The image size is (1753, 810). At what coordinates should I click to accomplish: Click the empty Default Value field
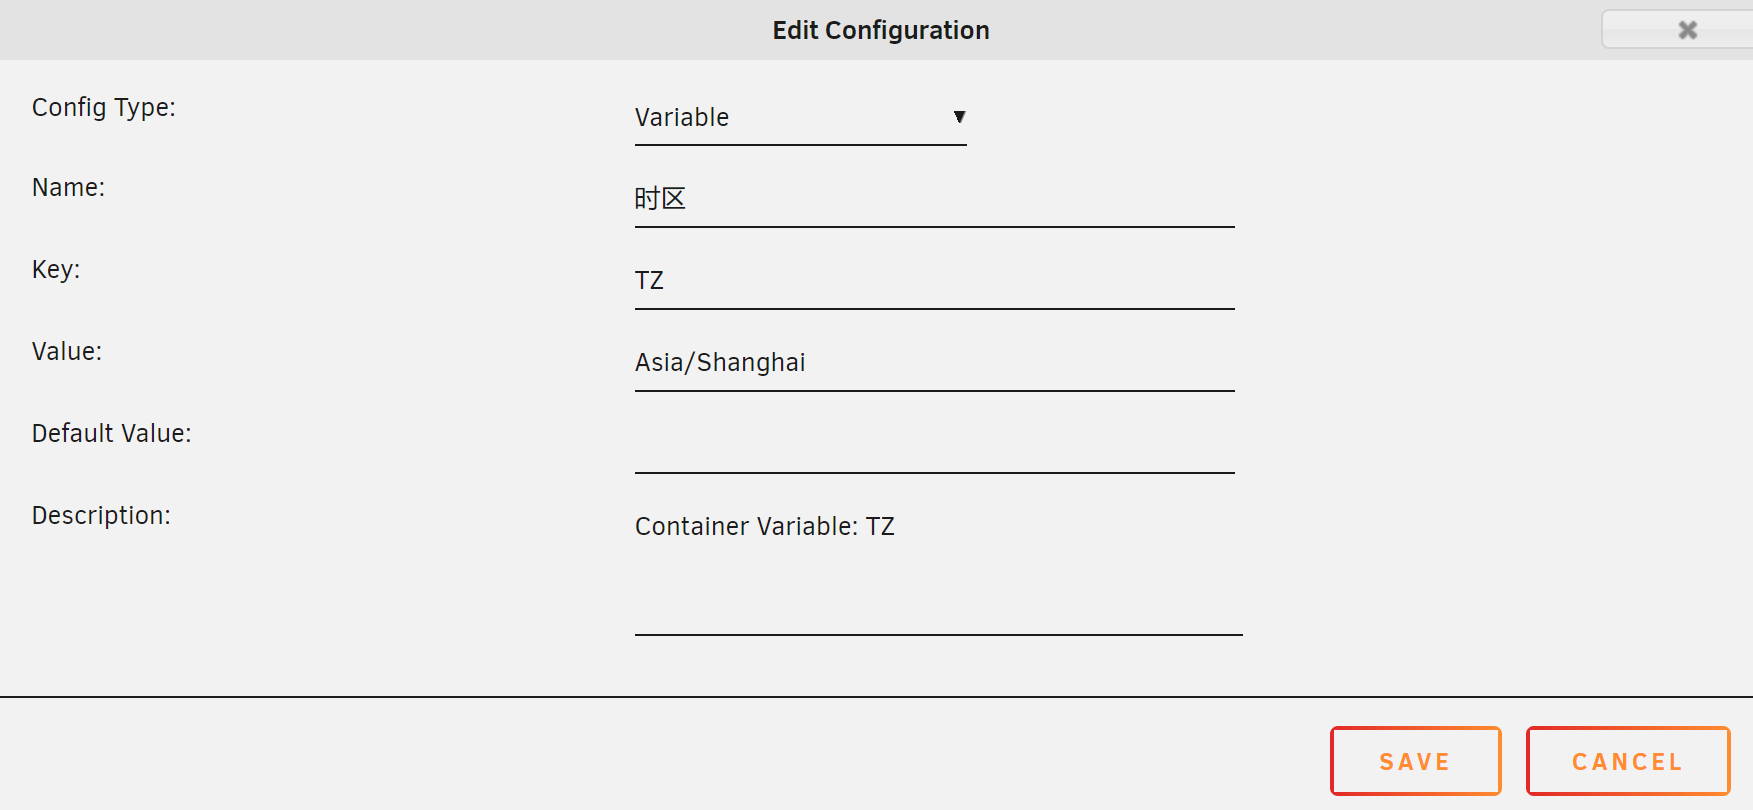click(x=934, y=445)
